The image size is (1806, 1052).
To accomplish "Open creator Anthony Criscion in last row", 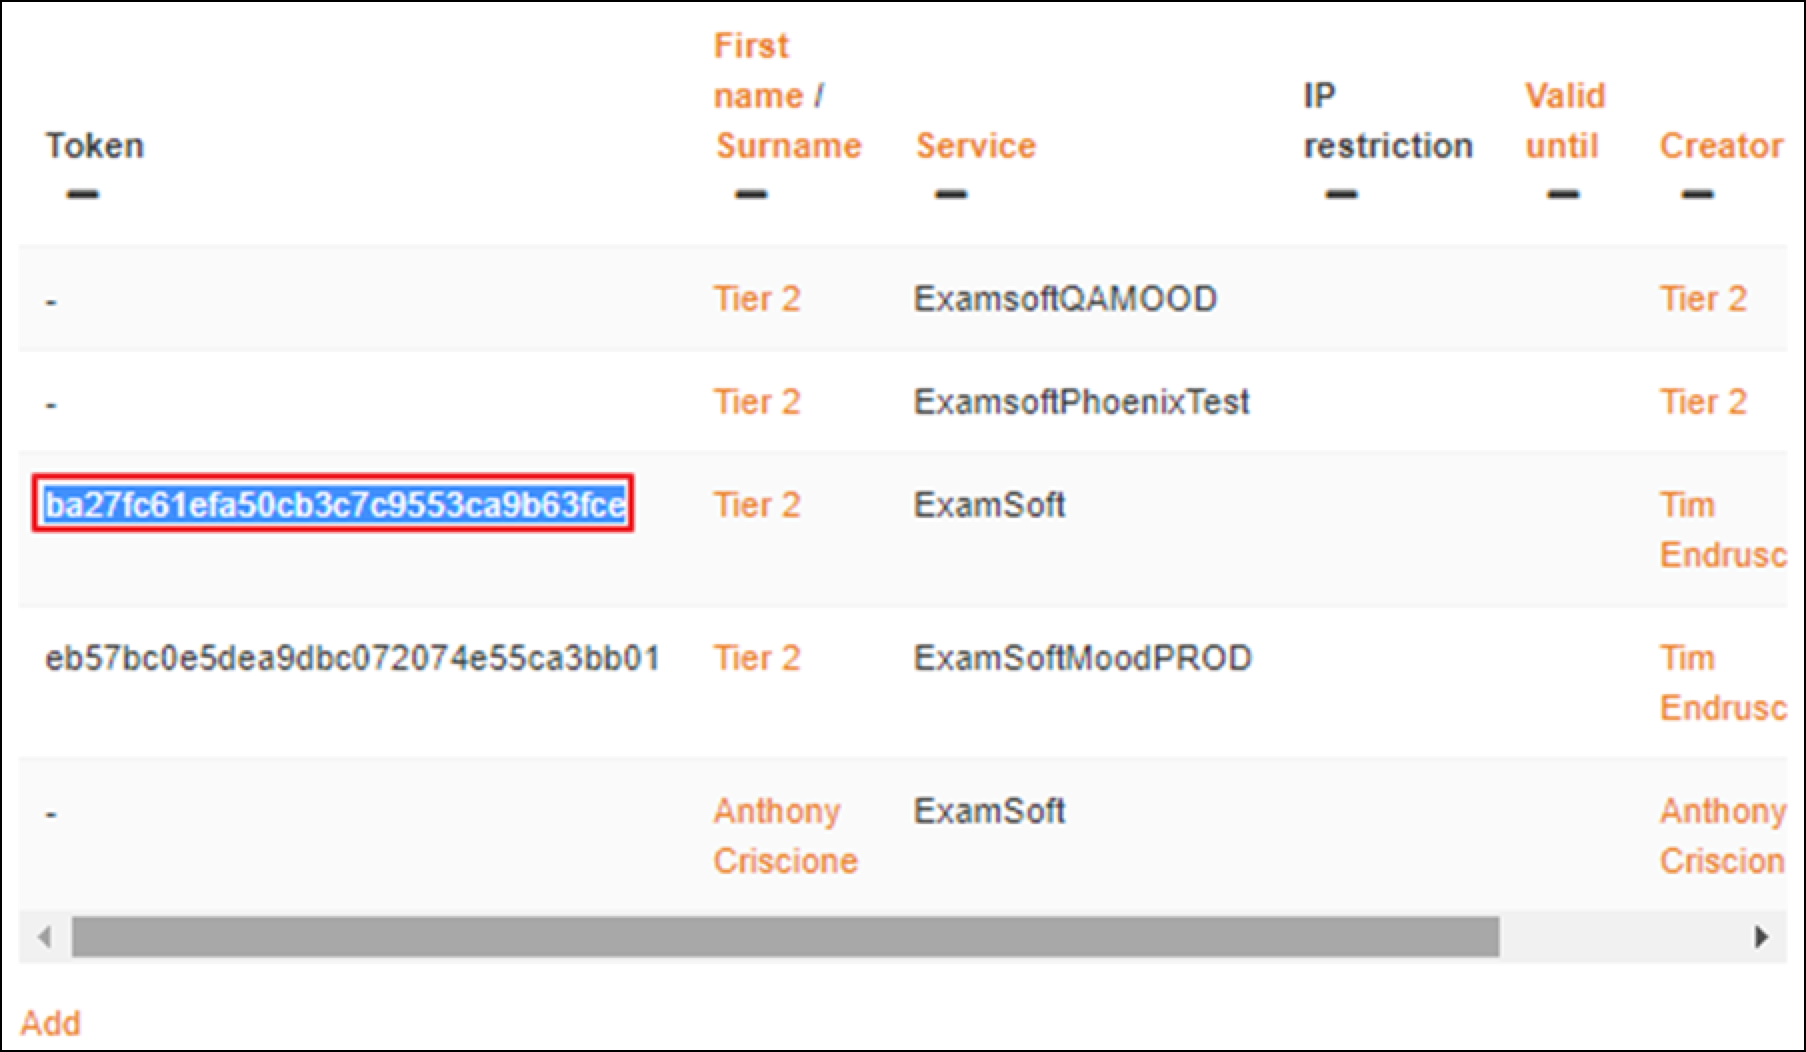I will (1723, 836).
